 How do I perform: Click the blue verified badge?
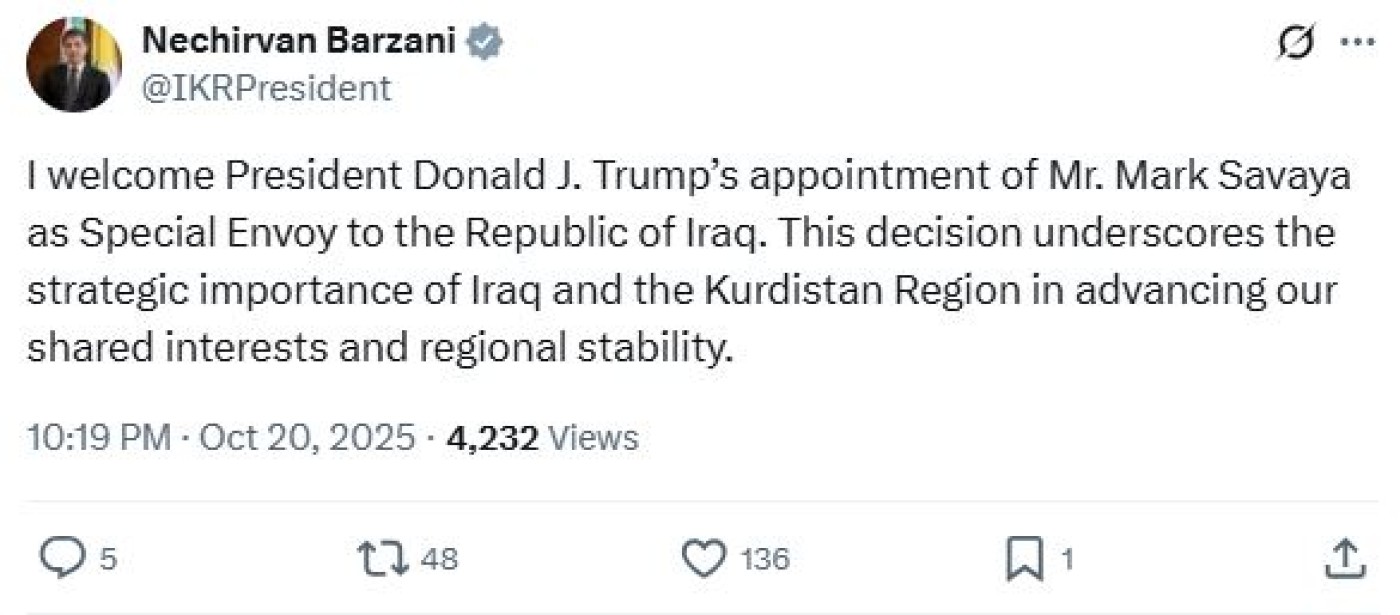tap(485, 42)
